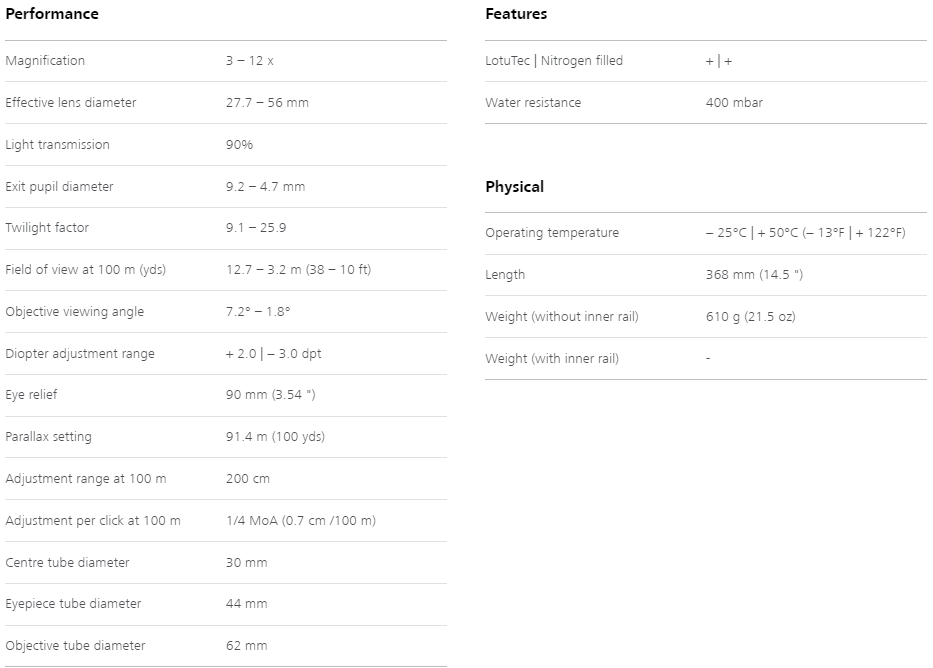
Task: Click the 3 – 12 x magnification value
Action: coord(250,61)
